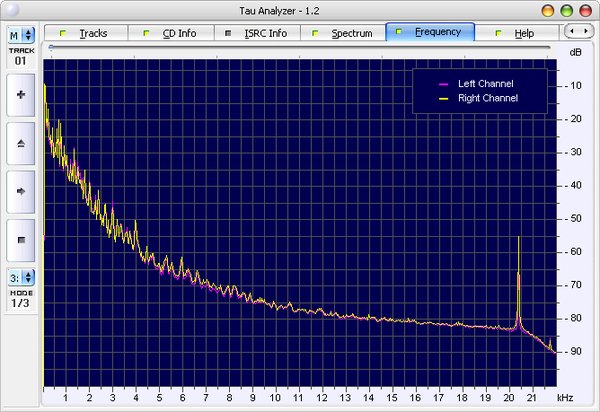600x412 pixels.
Task: Click the eject button
Action: pos(21,143)
